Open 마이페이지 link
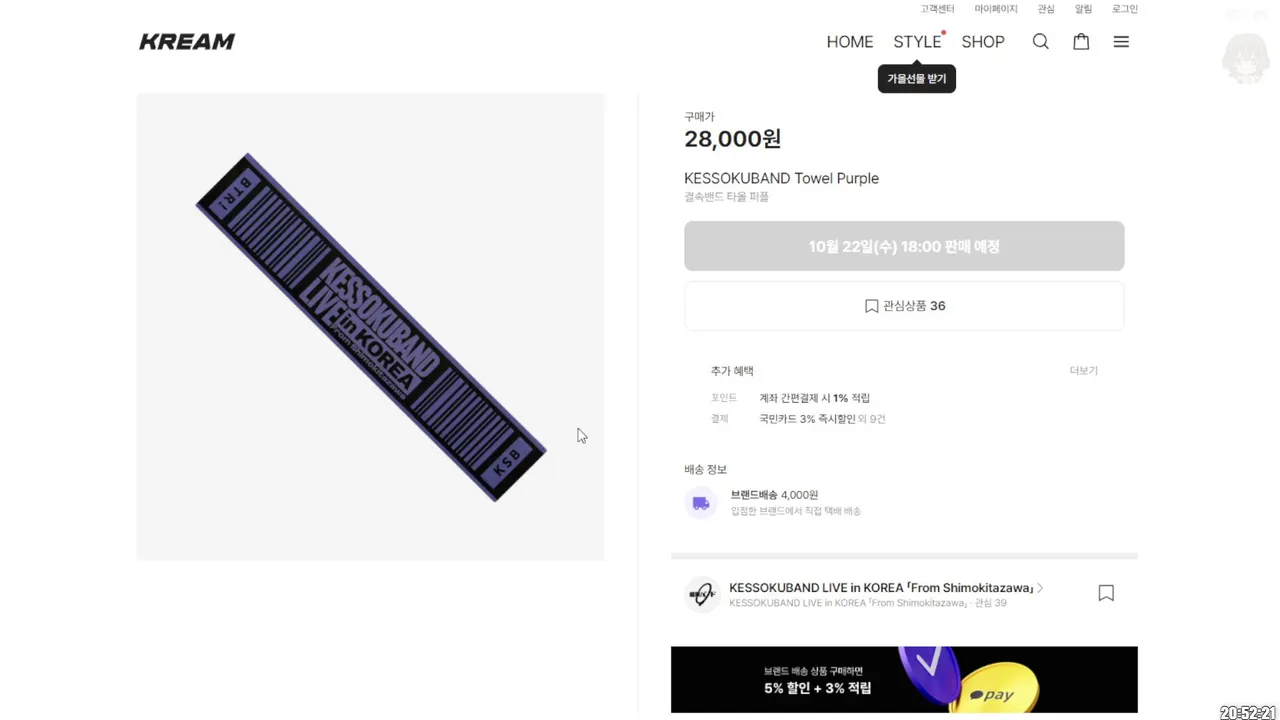 click(x=996, y=9)
